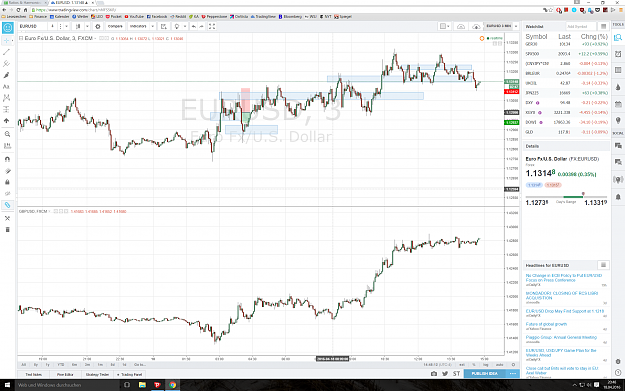625x391 pixels.
Task: Open headline about EUR/USD Drop May Find Support
Action: click(565, 311)
